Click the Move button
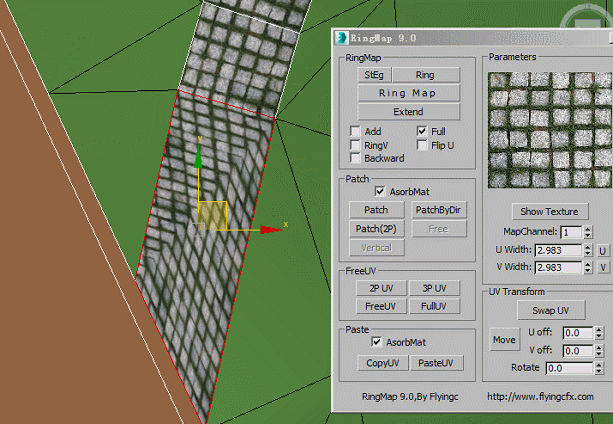613x424 pixels. click(x=504, y=340)
